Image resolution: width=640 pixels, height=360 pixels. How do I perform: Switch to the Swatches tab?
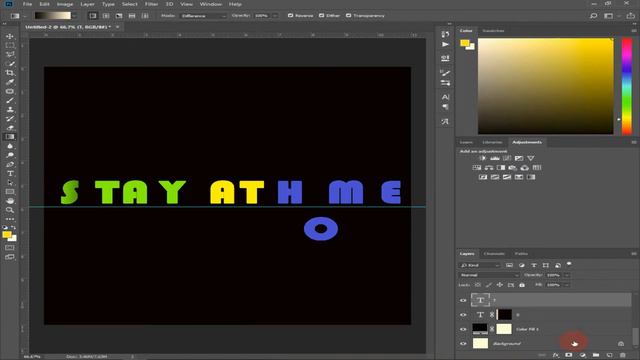point(493,31)
